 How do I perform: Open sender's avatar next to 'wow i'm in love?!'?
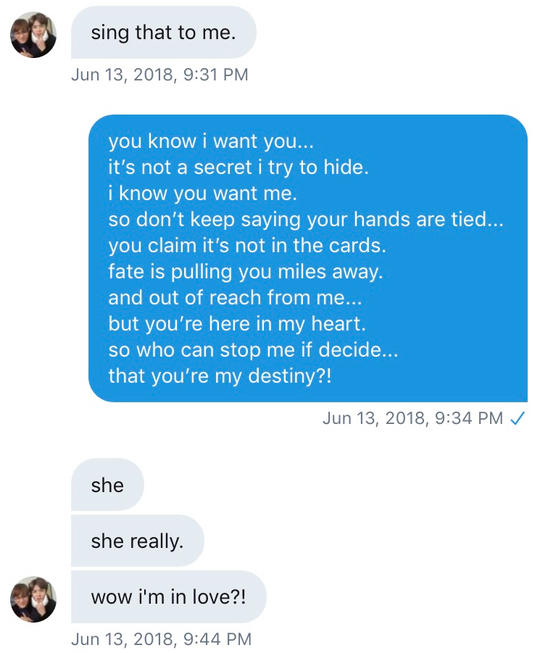pyautogui.click(x=33, y=599)
